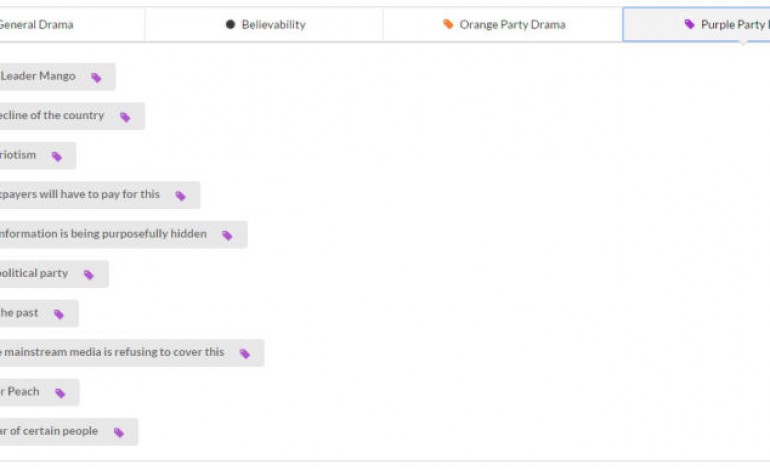Click tag icon beside political party chip
Viewport: 770px width, 470px height.
pyautogui.click(x=89, y=275)
